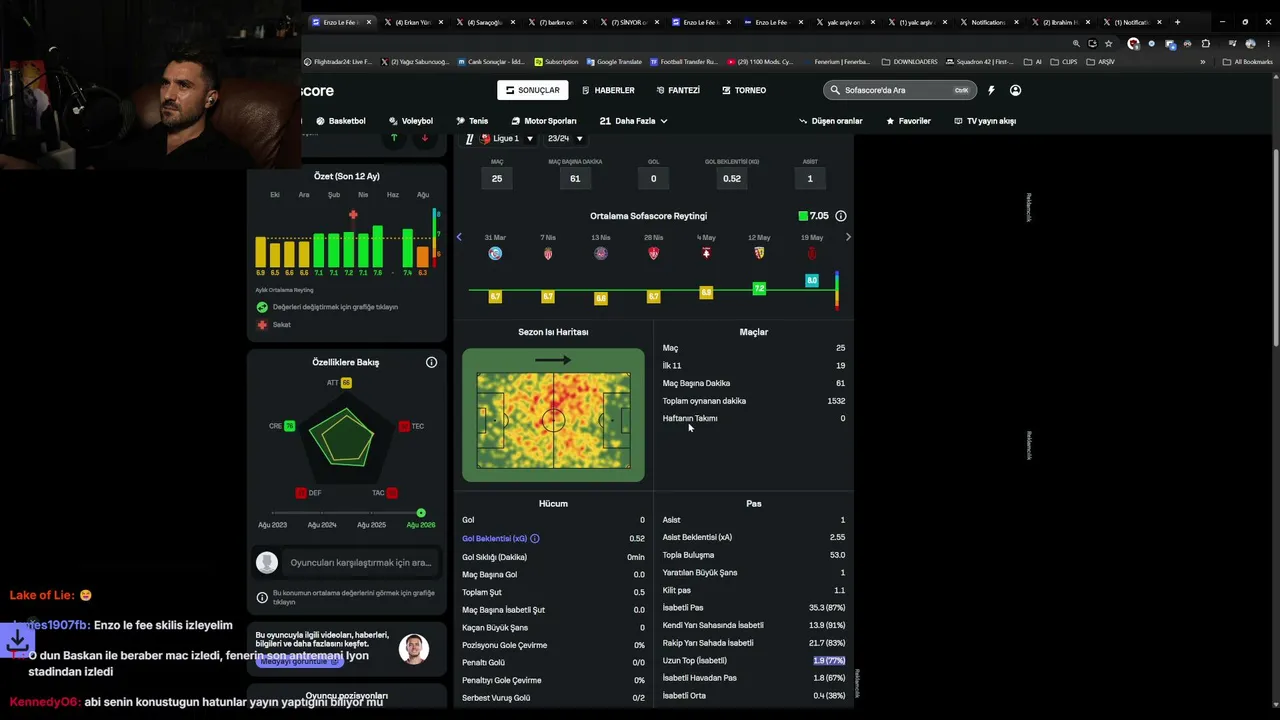The width and height of the screenshot is (1280, 720).
Task: Open Favoriler link
Action: tap(908, 121)
